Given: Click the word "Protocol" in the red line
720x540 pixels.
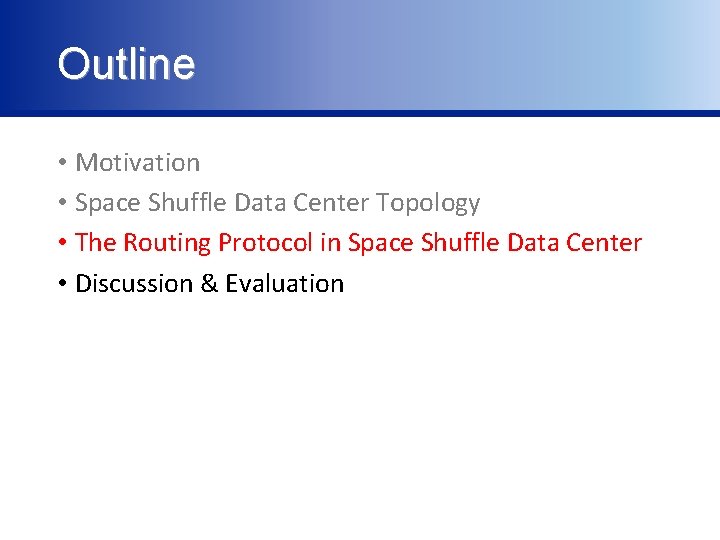Looking at the screenshot, I should pos(265,242).
